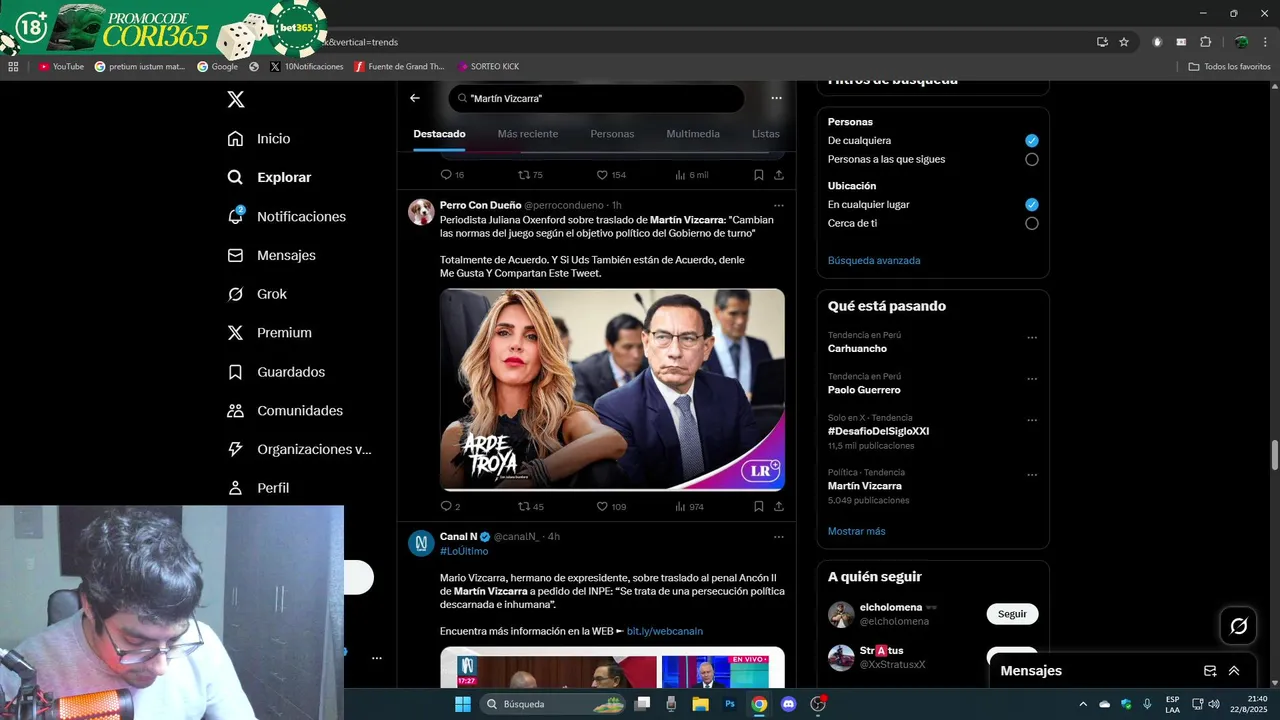Screen dimensions: 1280x720
Task: Switch to Más reciente tab
Action: pos(528,134)
